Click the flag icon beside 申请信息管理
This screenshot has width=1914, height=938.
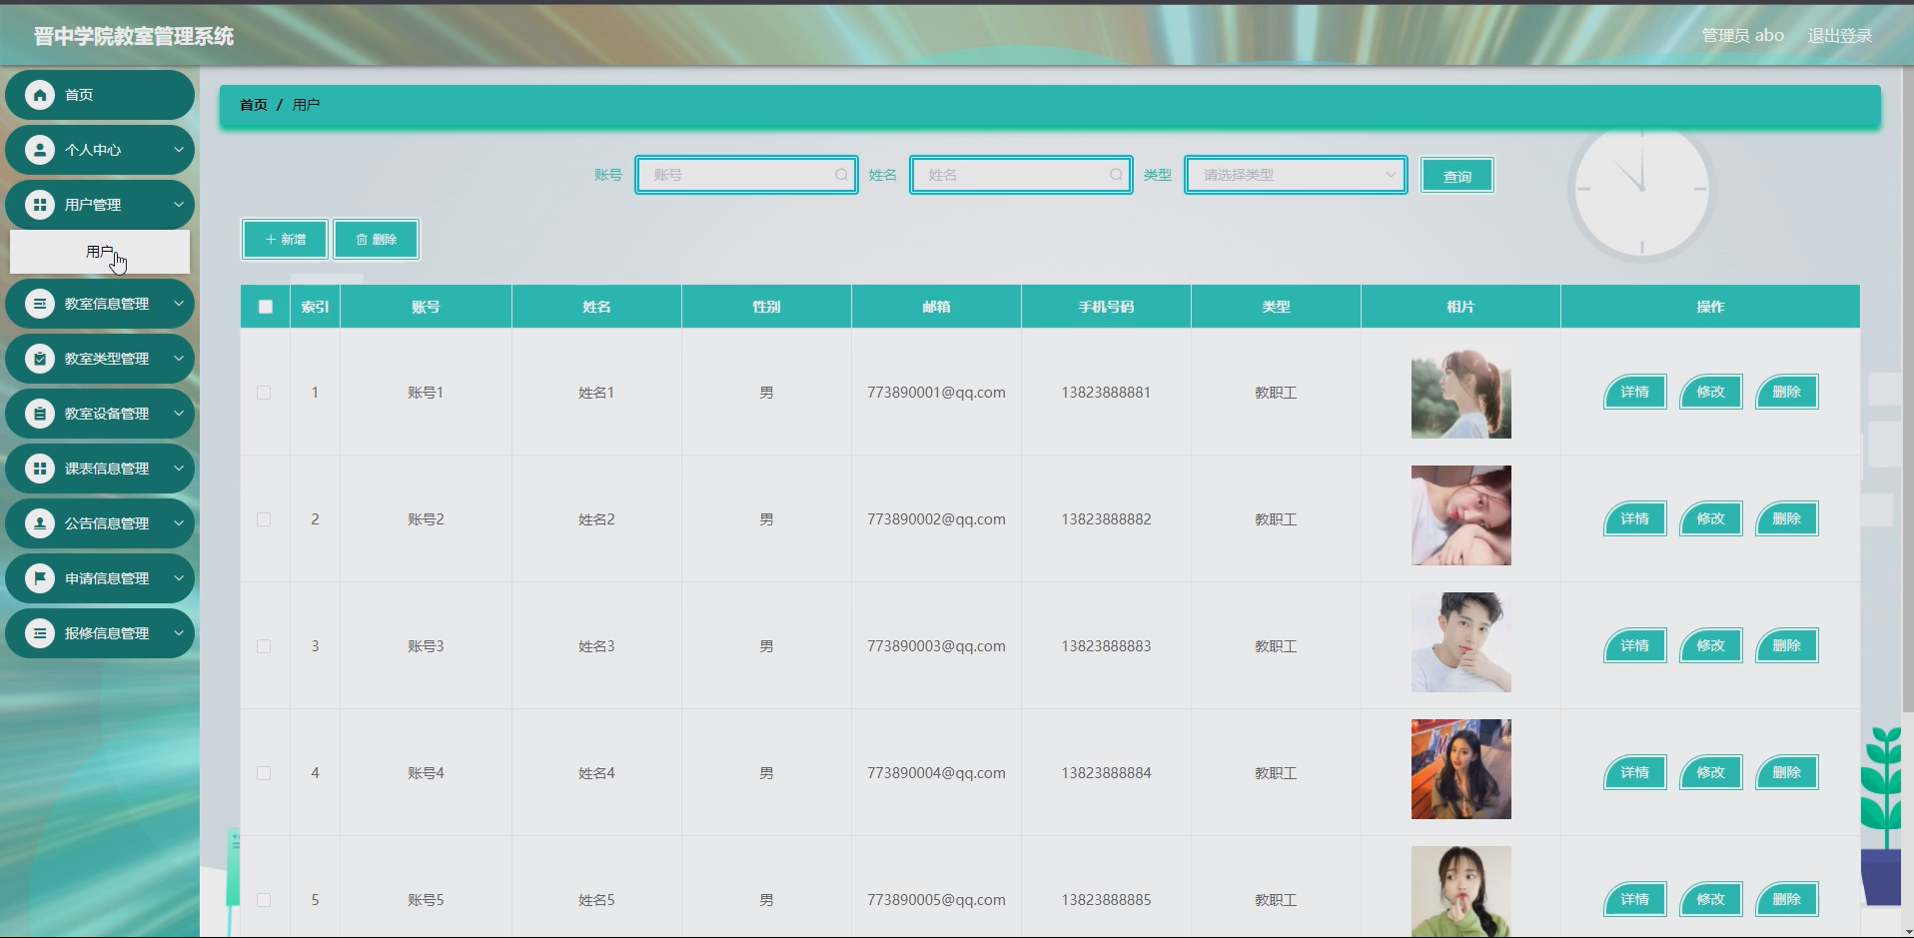tap(40, 579)
